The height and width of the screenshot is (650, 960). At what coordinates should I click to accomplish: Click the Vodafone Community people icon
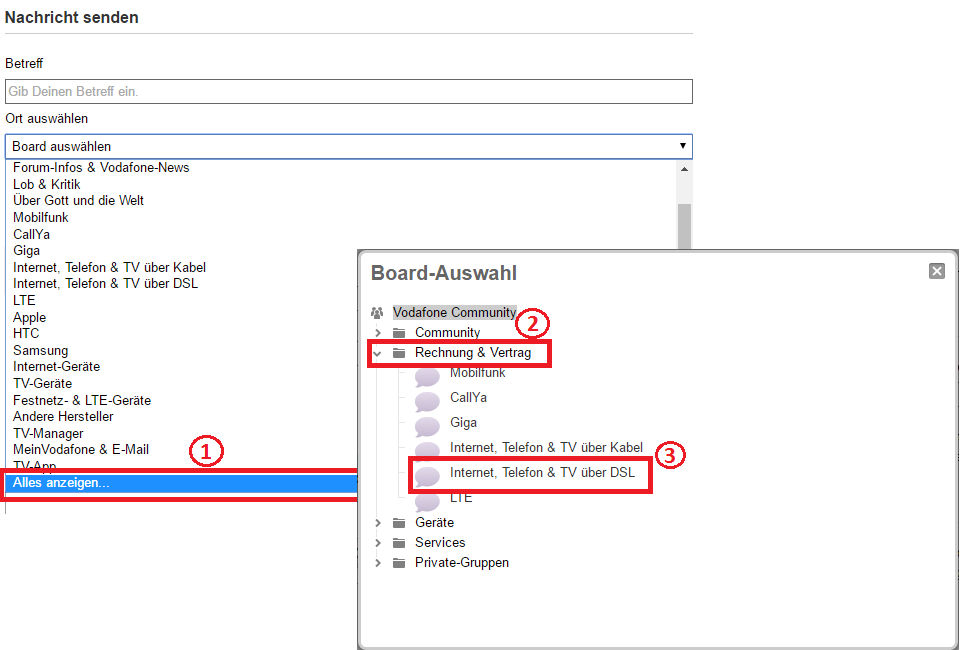point(377,313)
